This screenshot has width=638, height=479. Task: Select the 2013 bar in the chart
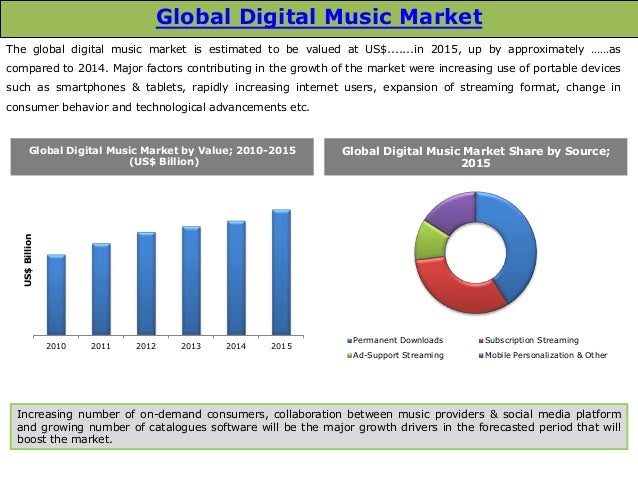tap(191, 281)
